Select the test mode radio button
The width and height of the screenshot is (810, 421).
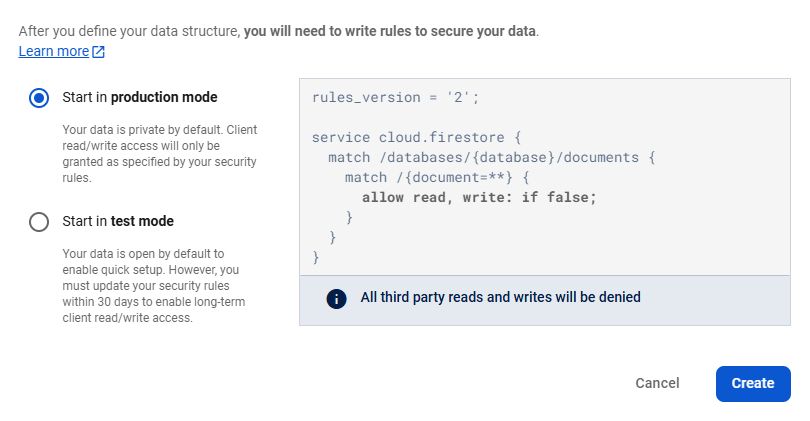[39, 221]
